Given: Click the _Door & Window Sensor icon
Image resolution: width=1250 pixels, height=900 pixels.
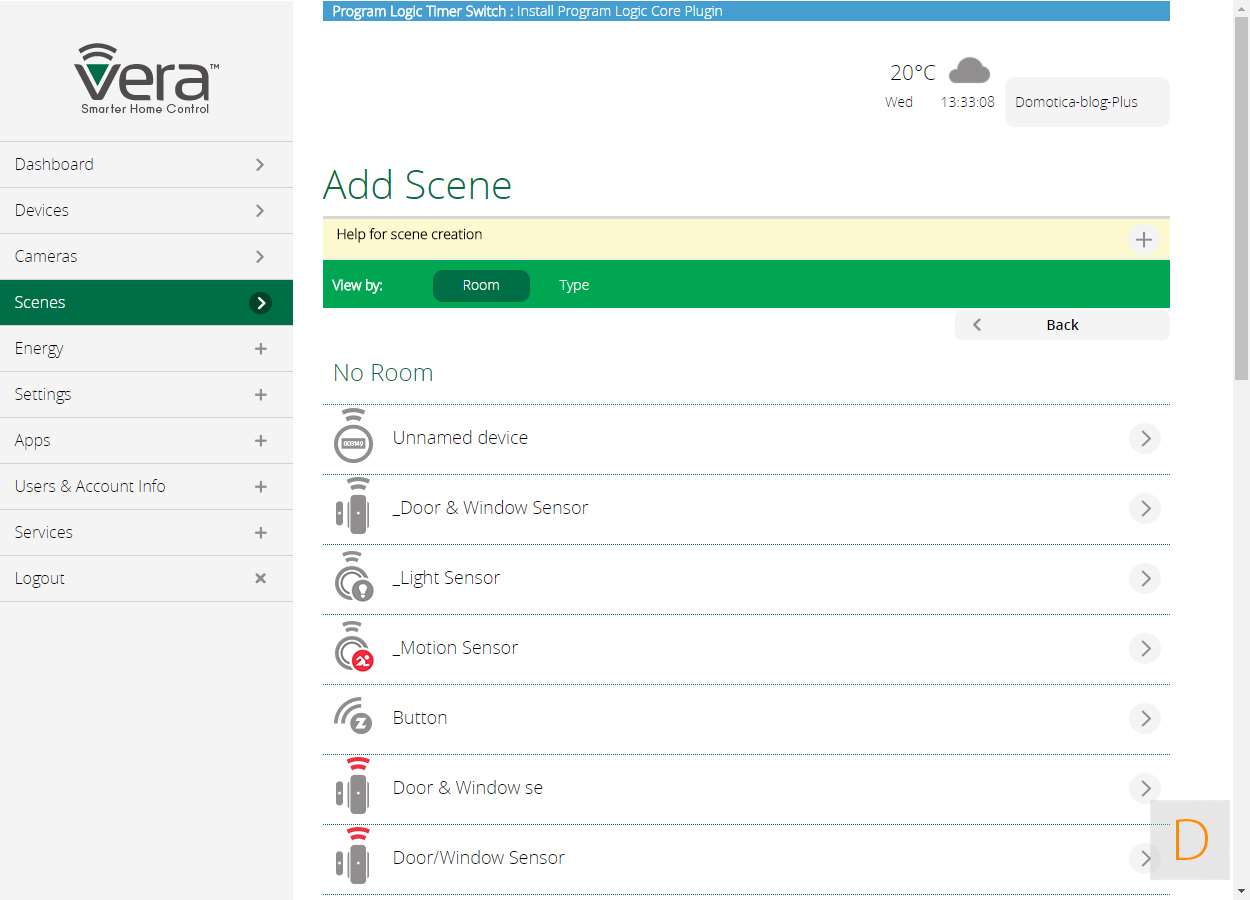Looking at the screenshot, I should pyautogui.click(x=353, y=507).
